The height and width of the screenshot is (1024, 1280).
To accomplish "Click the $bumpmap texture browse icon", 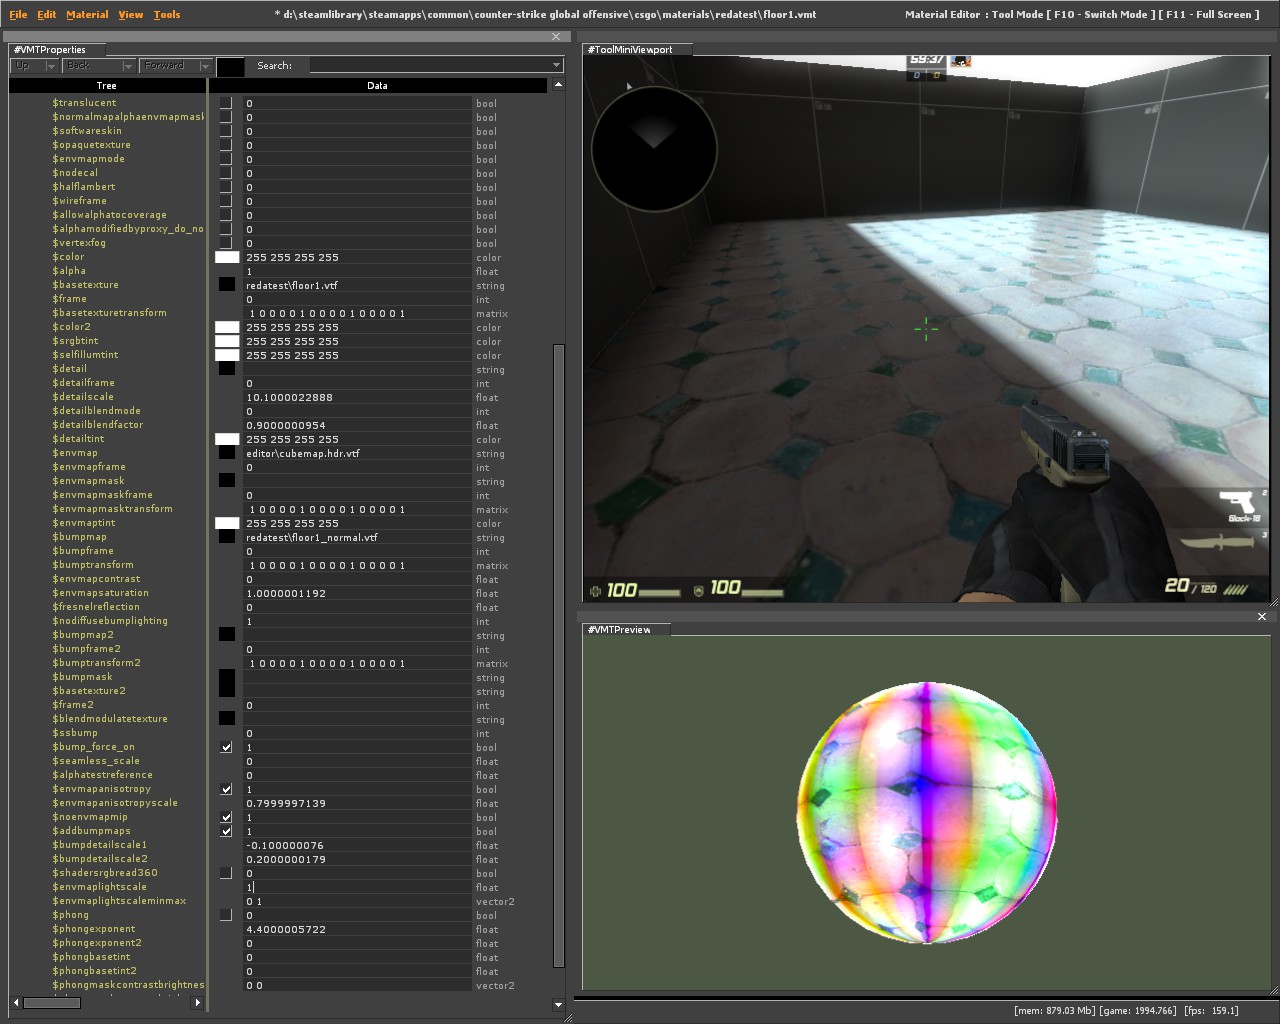I will coord(227,537).
